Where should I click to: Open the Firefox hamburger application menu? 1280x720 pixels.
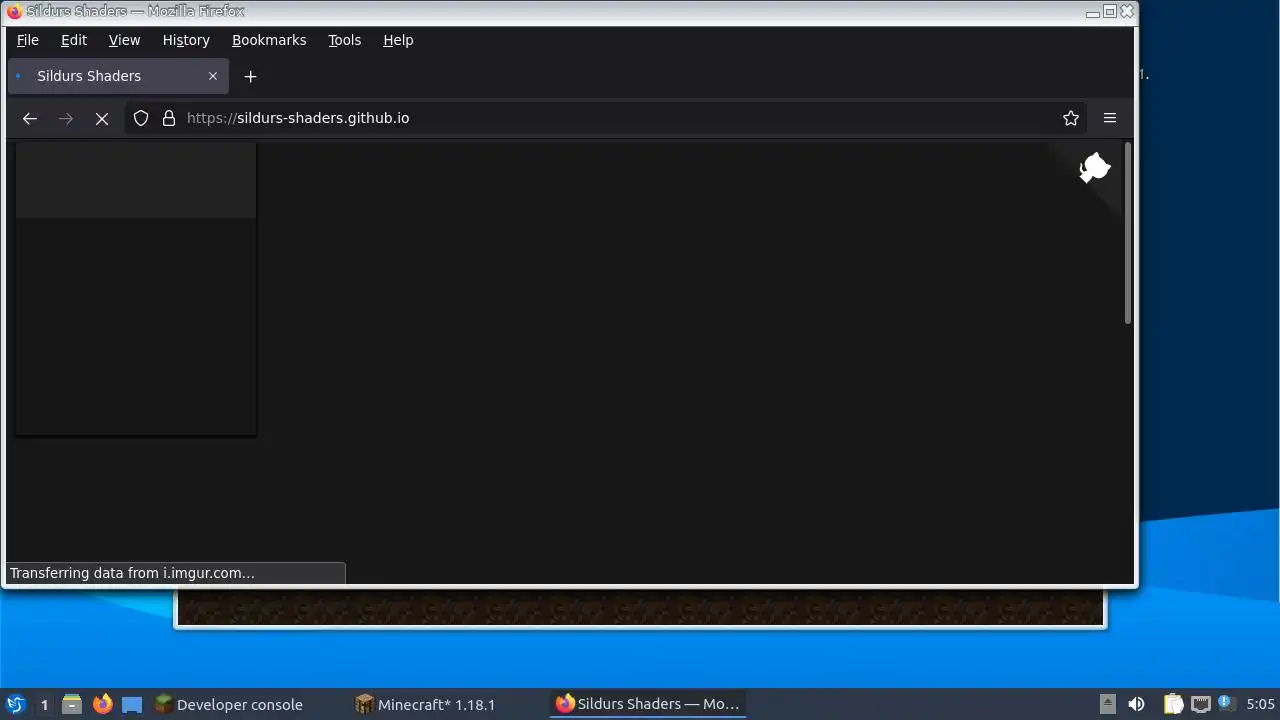(x=1110, y=118)
